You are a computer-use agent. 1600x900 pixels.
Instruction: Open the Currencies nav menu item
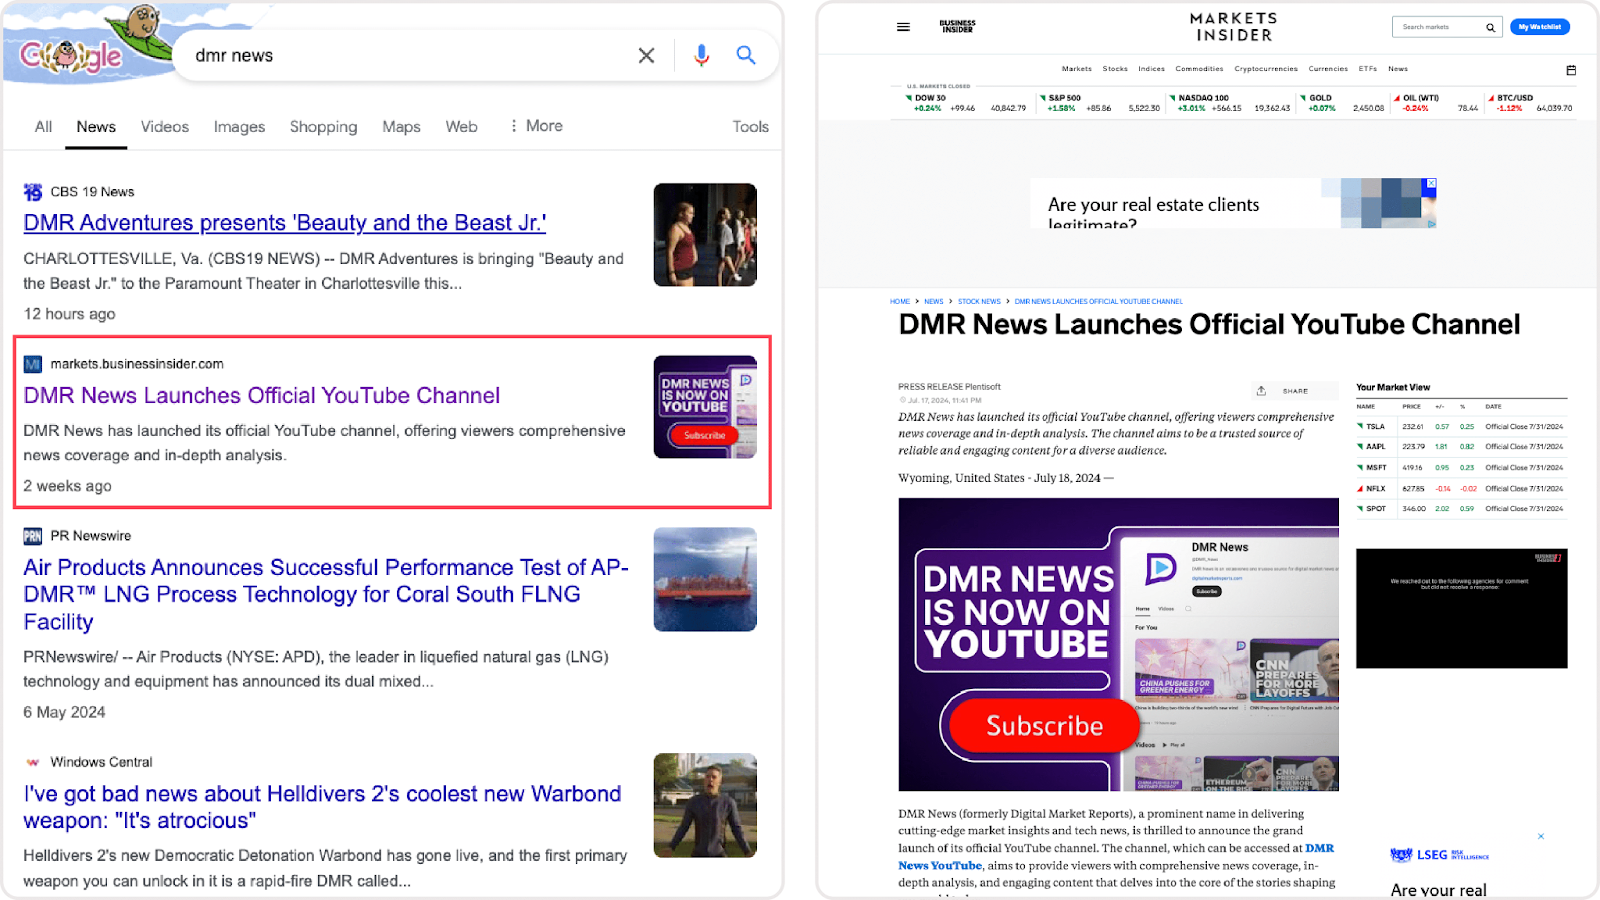click(x=1328, y=69)
